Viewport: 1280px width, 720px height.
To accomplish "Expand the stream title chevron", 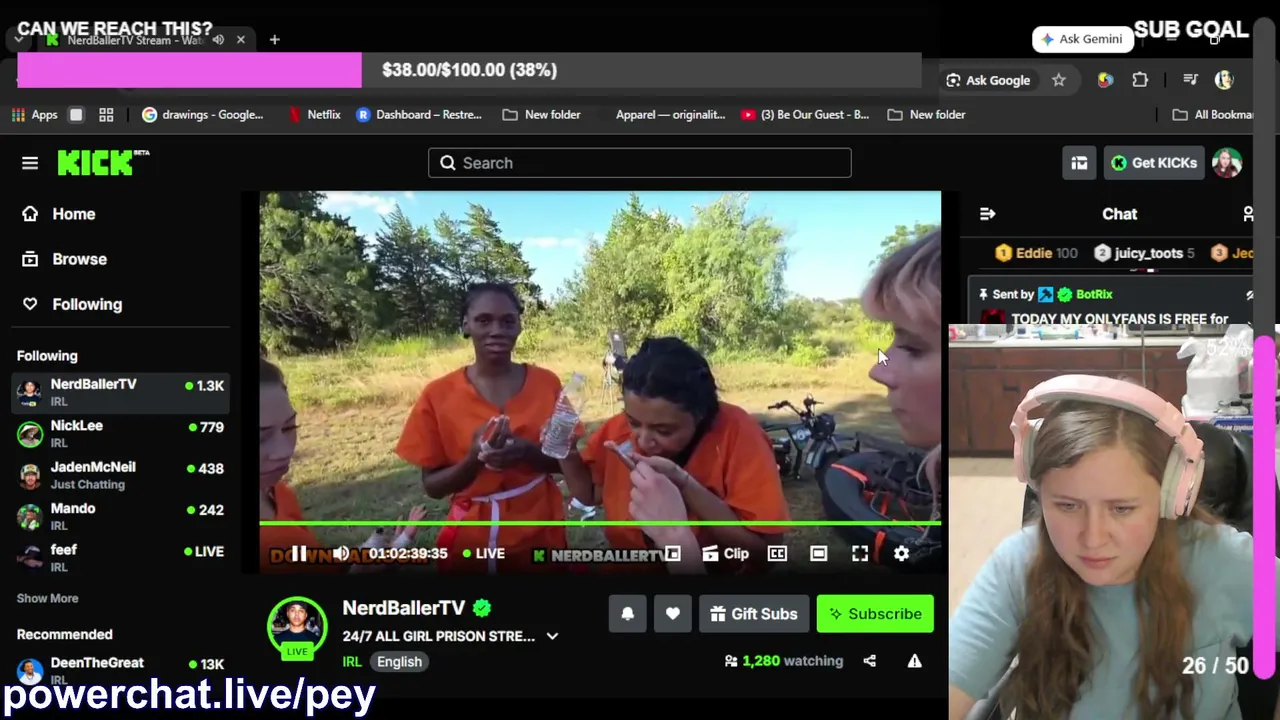I will 552,636.
